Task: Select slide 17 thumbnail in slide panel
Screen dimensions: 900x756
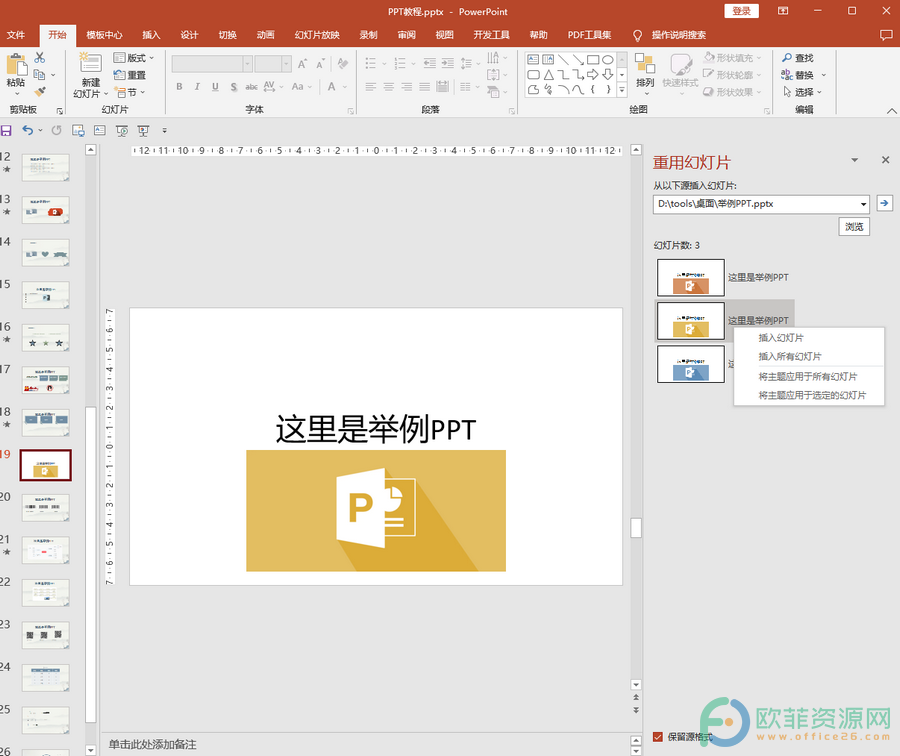Action: click(x=45, y=380)
